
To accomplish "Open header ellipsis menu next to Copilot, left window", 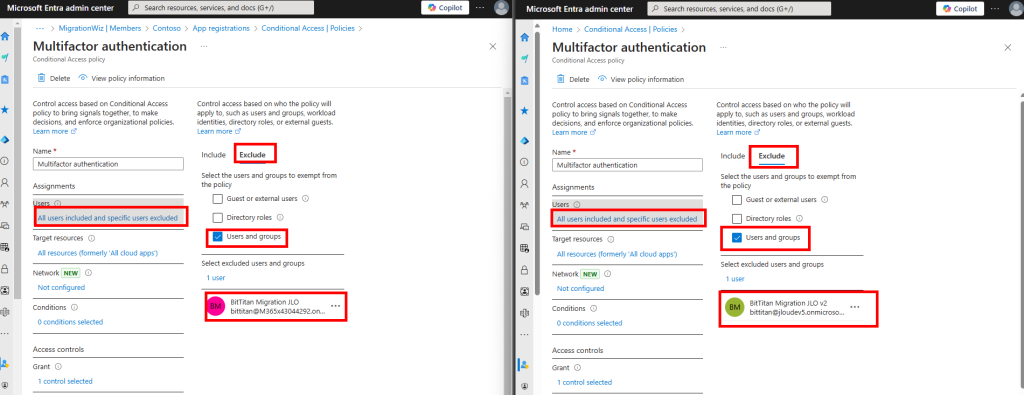I will 480,8.
